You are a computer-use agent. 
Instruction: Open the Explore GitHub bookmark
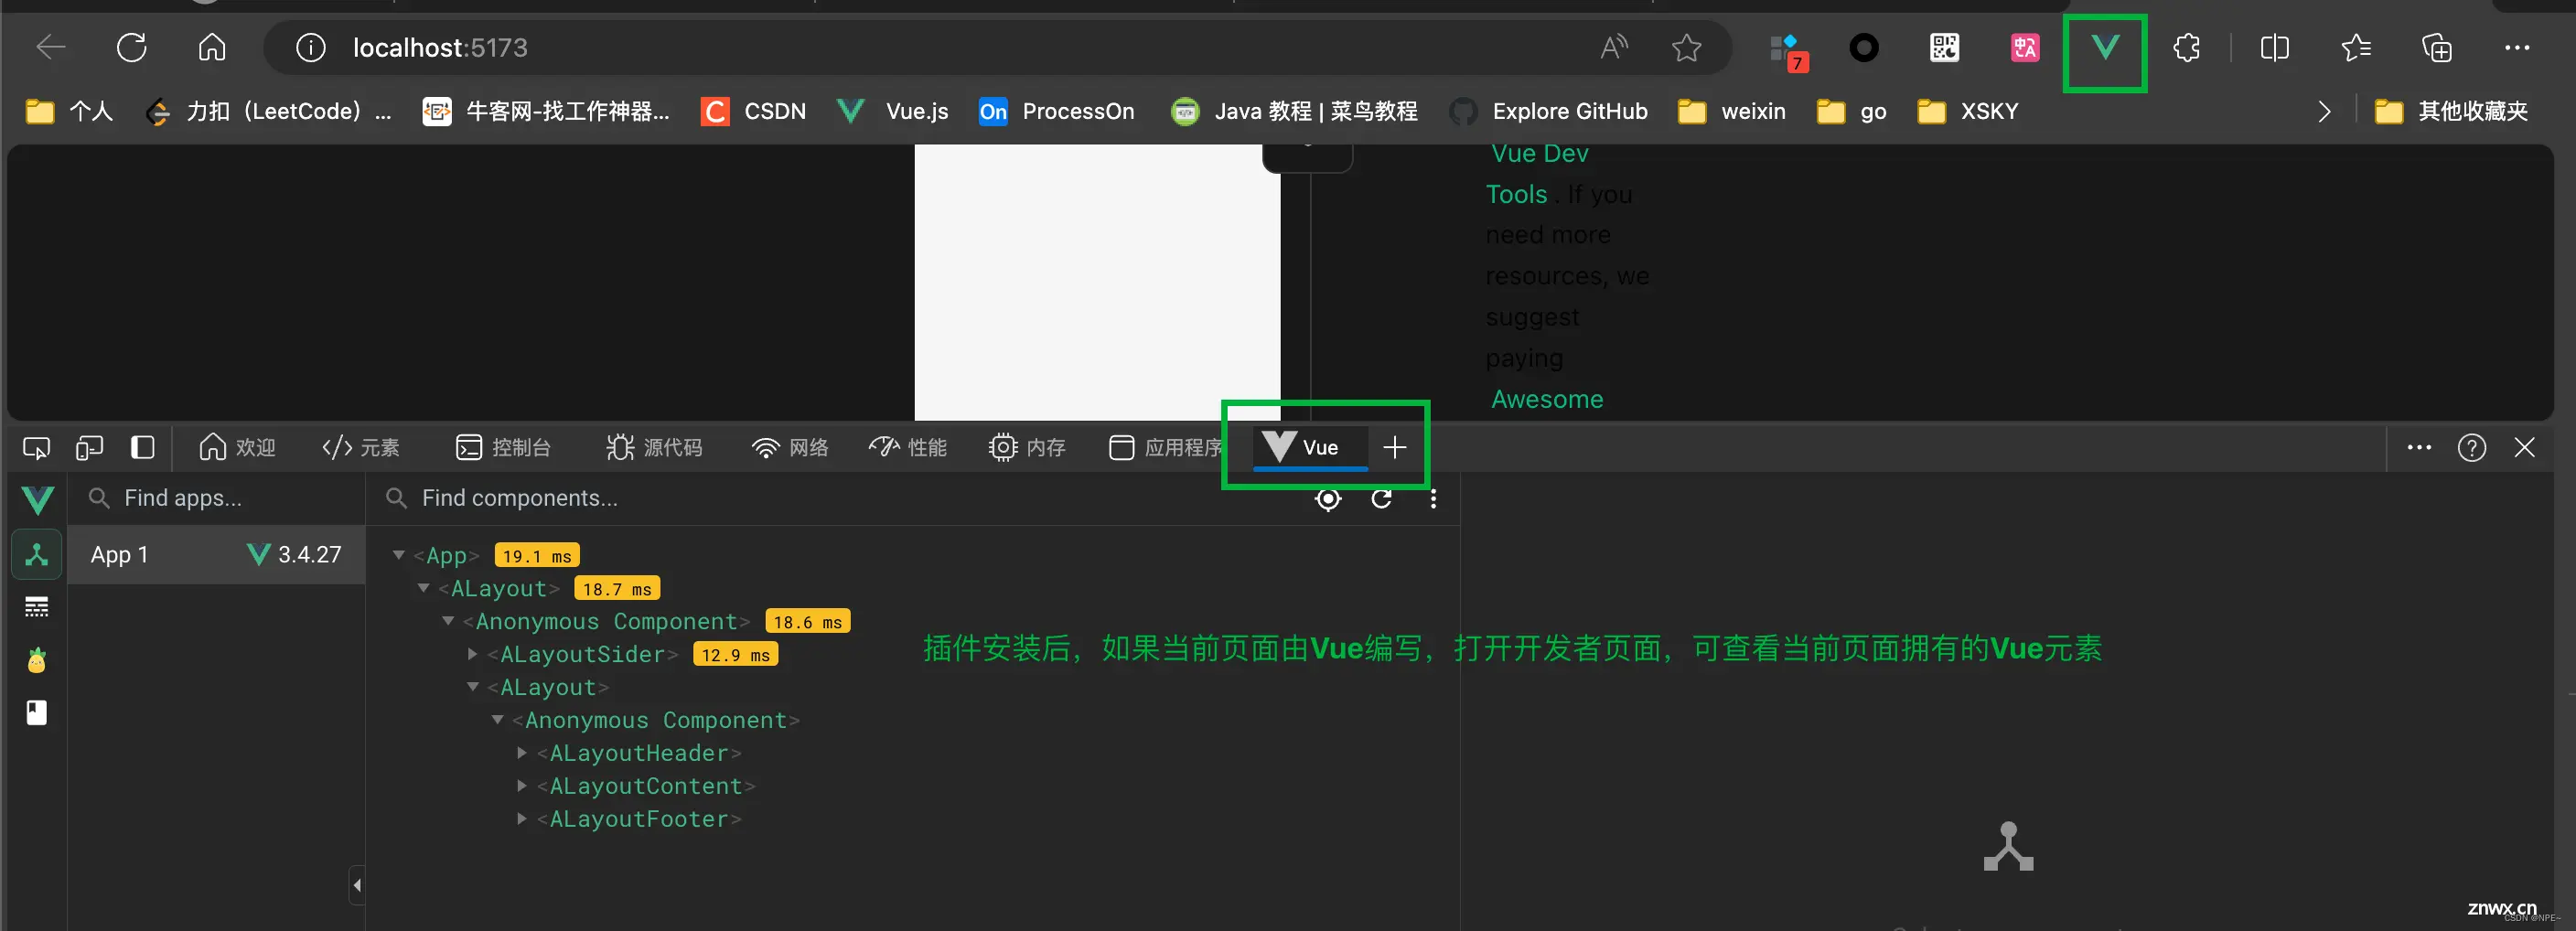1549,111
